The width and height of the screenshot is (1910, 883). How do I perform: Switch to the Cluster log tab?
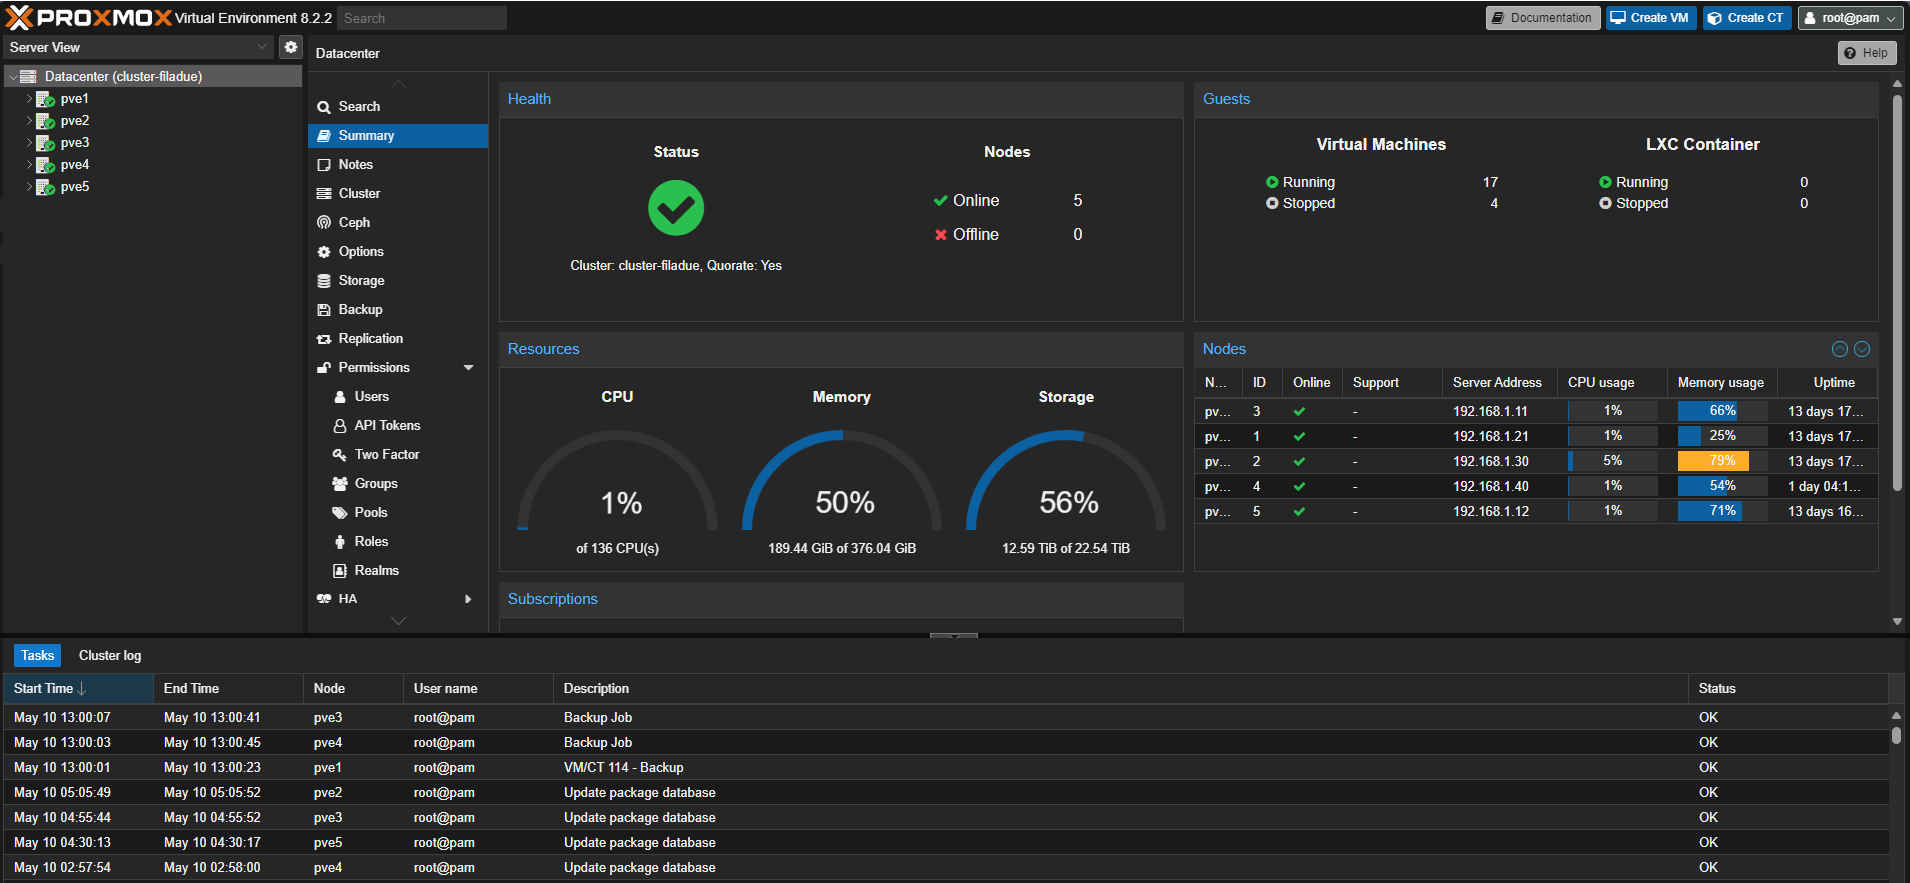click(x=110, y=655)
